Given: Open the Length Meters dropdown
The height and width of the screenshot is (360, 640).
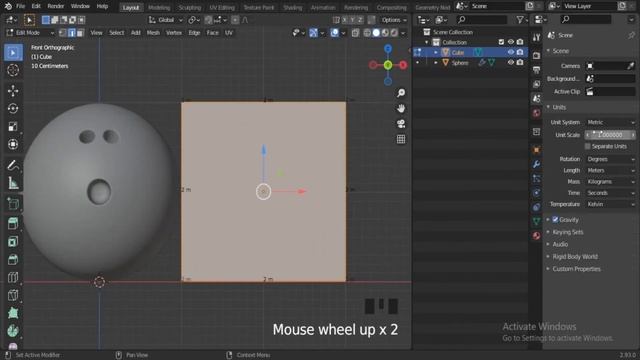Looking at the screenshot, I should (611, 171).
